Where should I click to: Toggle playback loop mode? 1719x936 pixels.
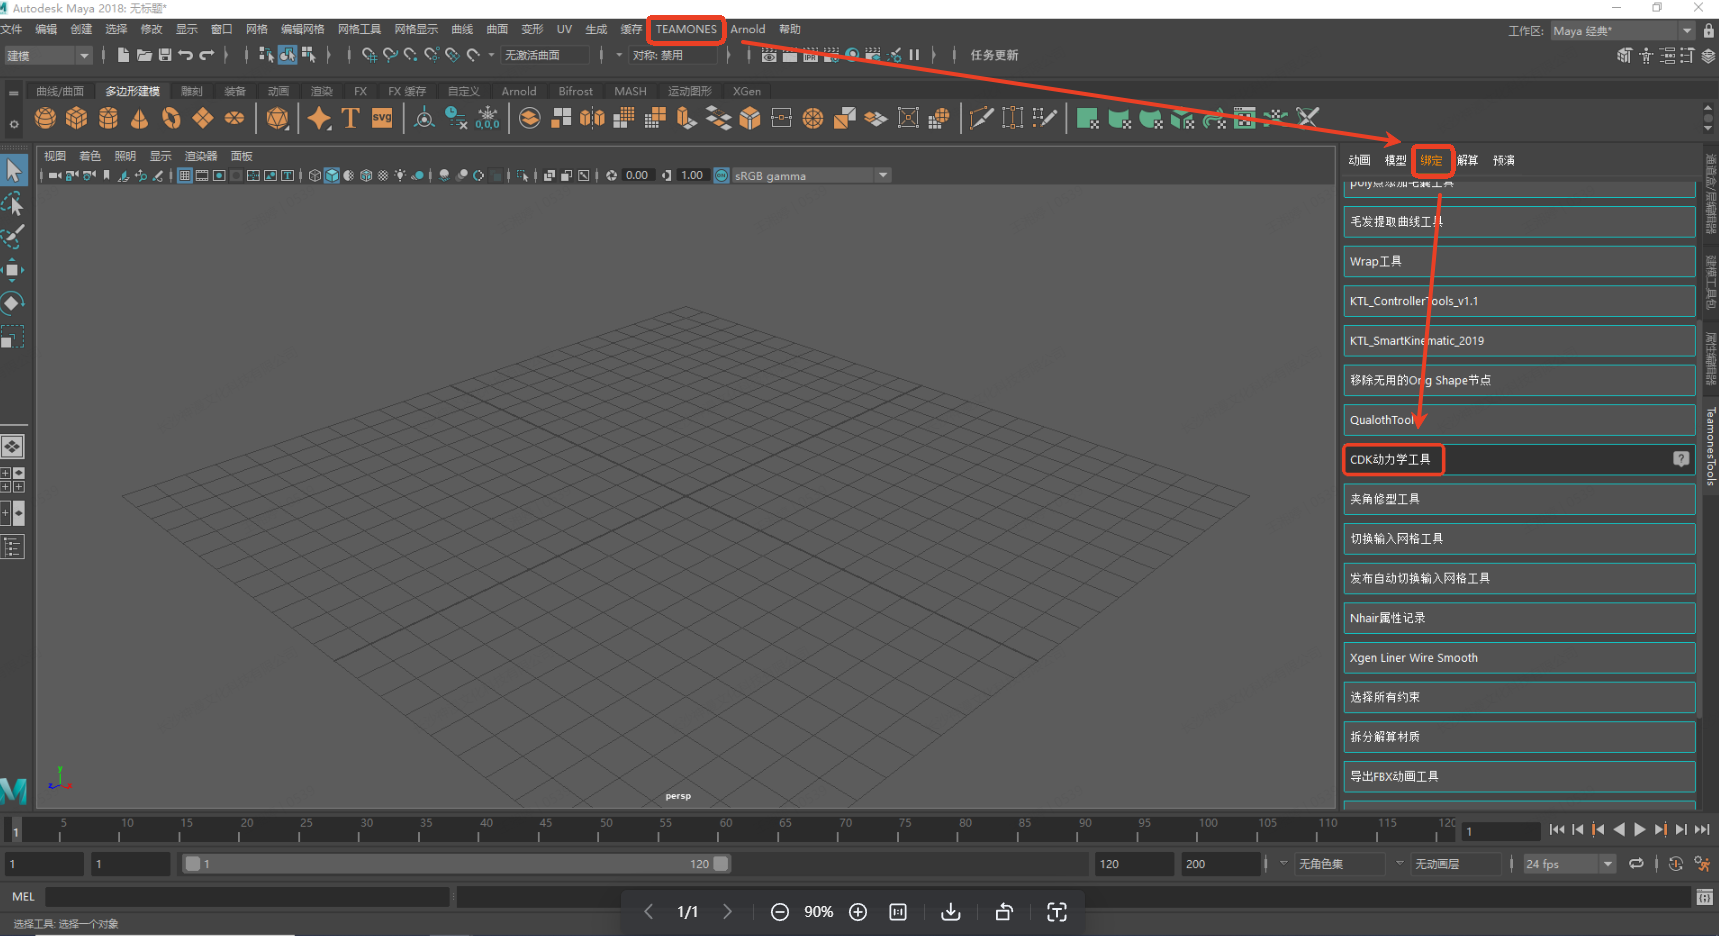pos(1636,864)
